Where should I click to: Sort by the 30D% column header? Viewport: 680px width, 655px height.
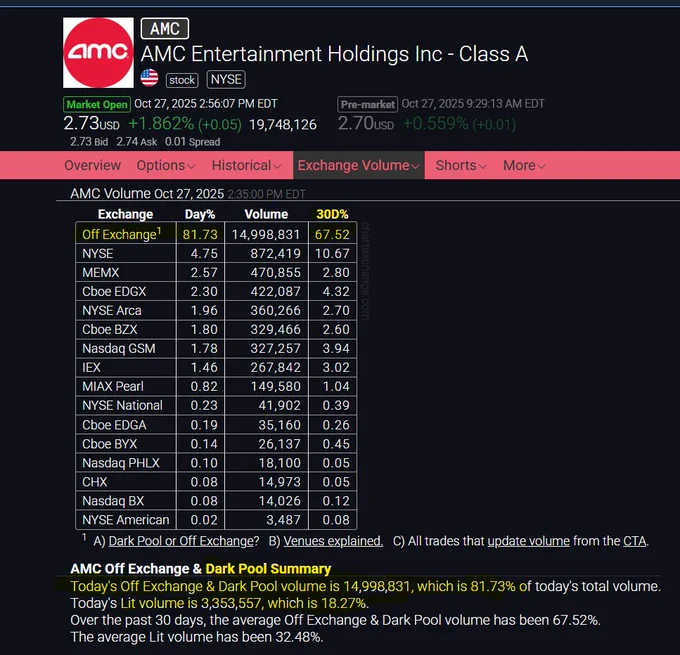pos(332,214)
